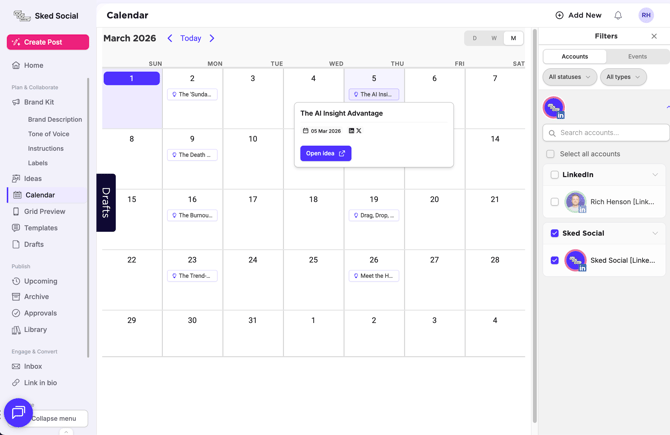Open the RH user avatar menu
Screen dimensions: 670x435
click(646, 15)
